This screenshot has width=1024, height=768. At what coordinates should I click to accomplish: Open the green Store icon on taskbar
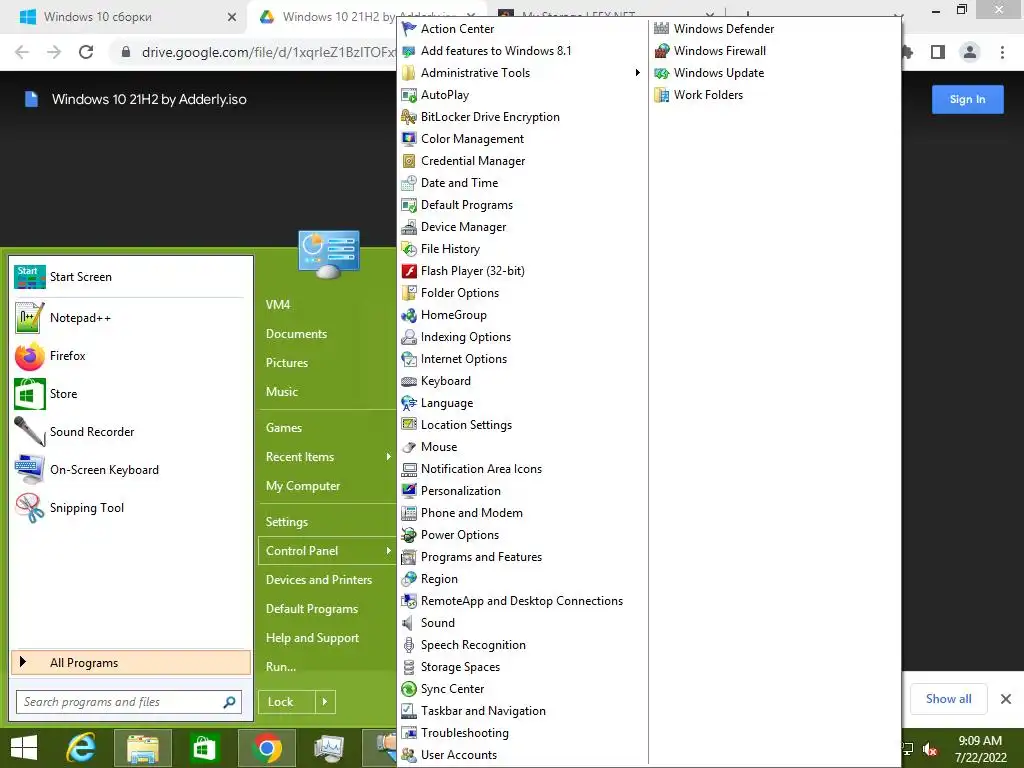click(x=204, y=748)
